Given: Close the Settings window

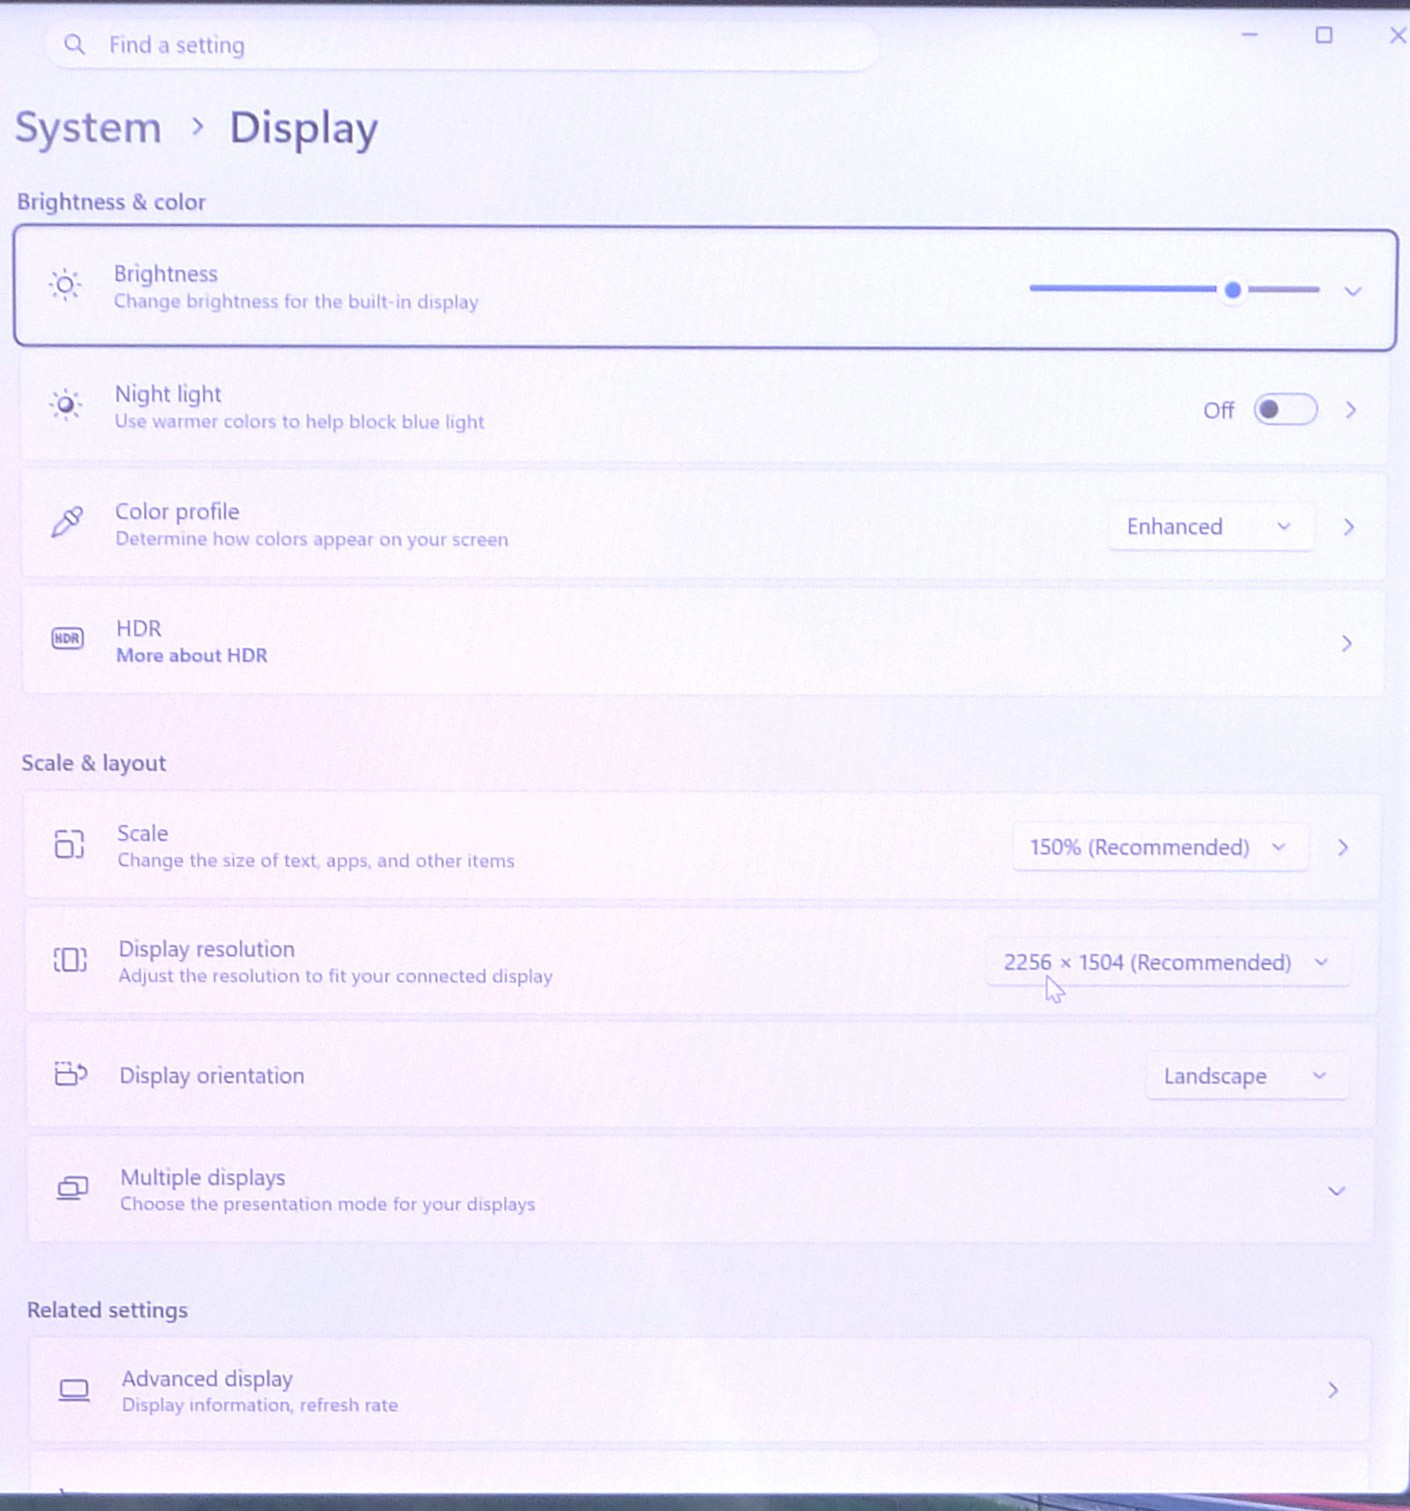Looking at the screenshot, I should (1397, 35).
